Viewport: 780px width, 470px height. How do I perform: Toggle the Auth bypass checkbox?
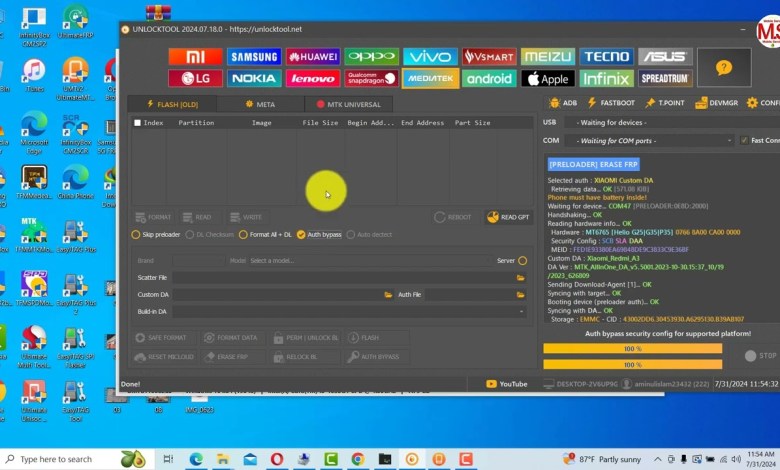pyautogui.click(x=301, y=235)
